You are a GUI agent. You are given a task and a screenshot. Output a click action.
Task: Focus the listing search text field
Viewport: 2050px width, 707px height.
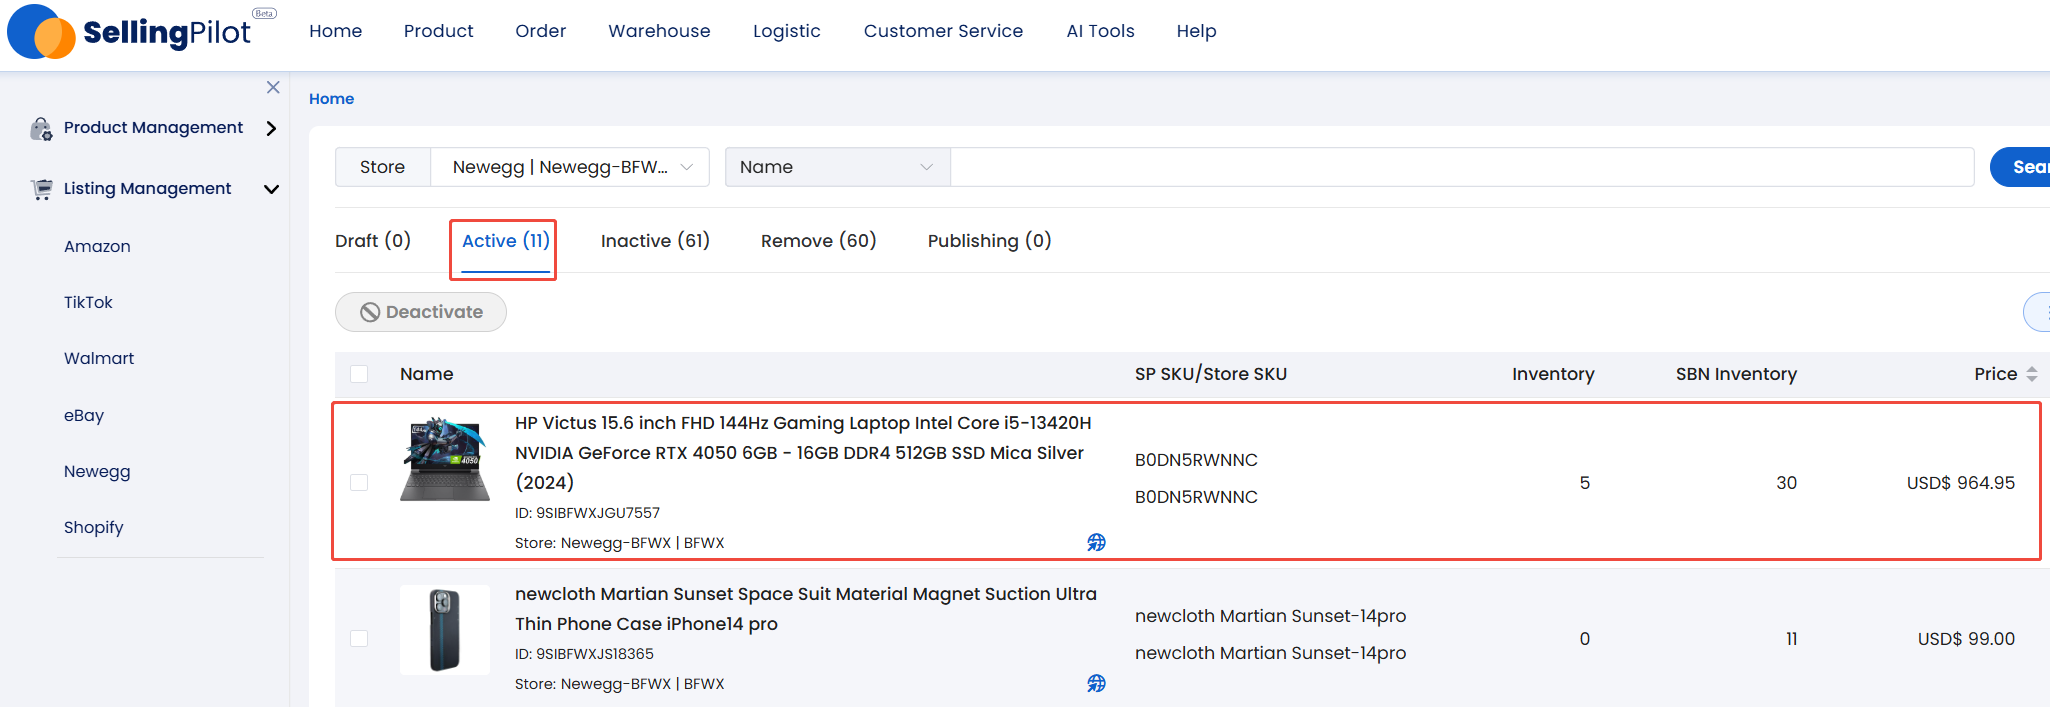(x=1462, y=167)
